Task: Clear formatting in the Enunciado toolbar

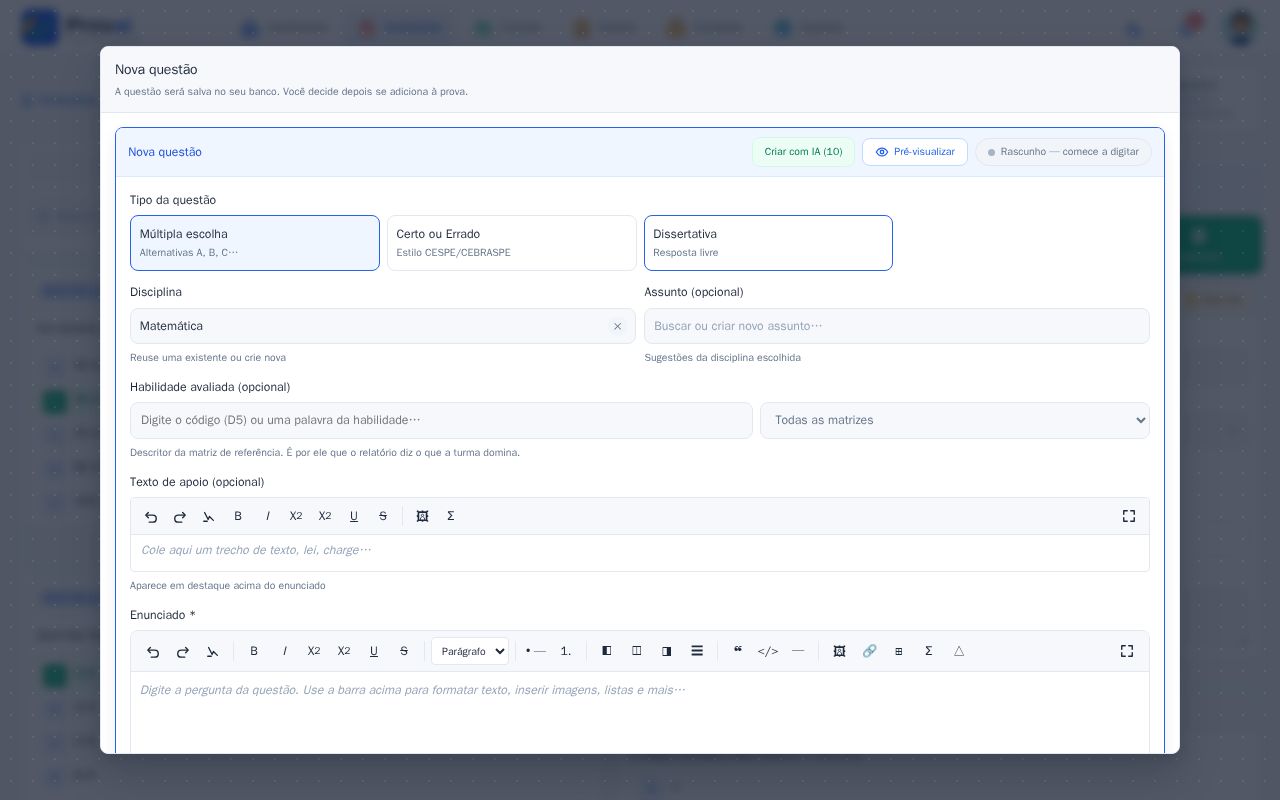Action: (x=213, y=651)
